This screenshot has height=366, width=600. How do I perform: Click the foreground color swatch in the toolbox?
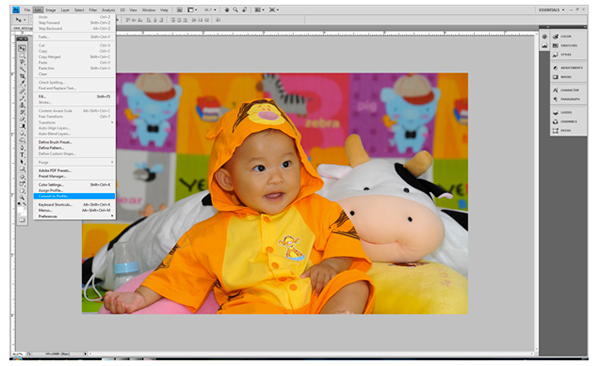[20, 210]
